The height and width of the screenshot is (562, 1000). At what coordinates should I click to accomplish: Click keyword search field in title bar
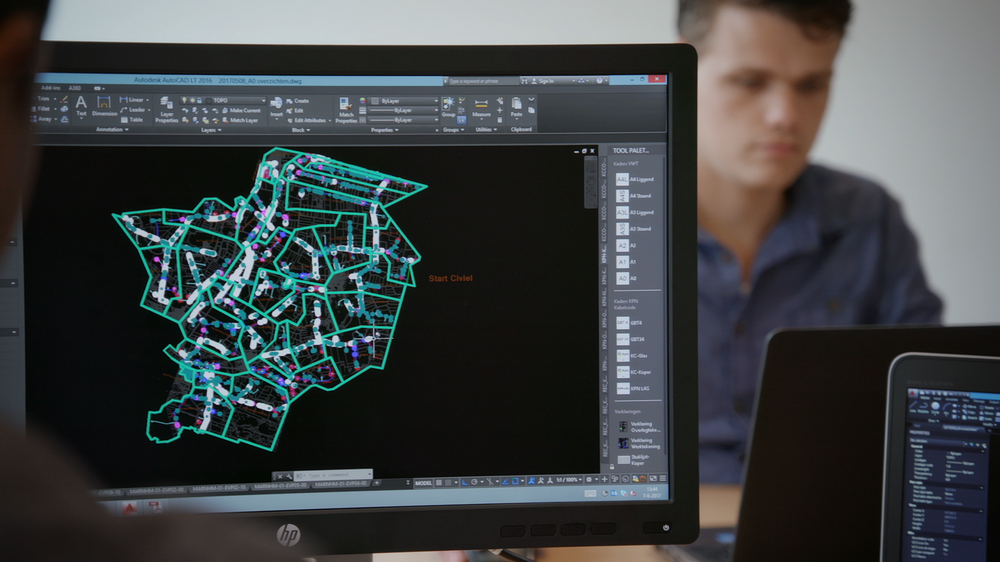tap(482, 81)
